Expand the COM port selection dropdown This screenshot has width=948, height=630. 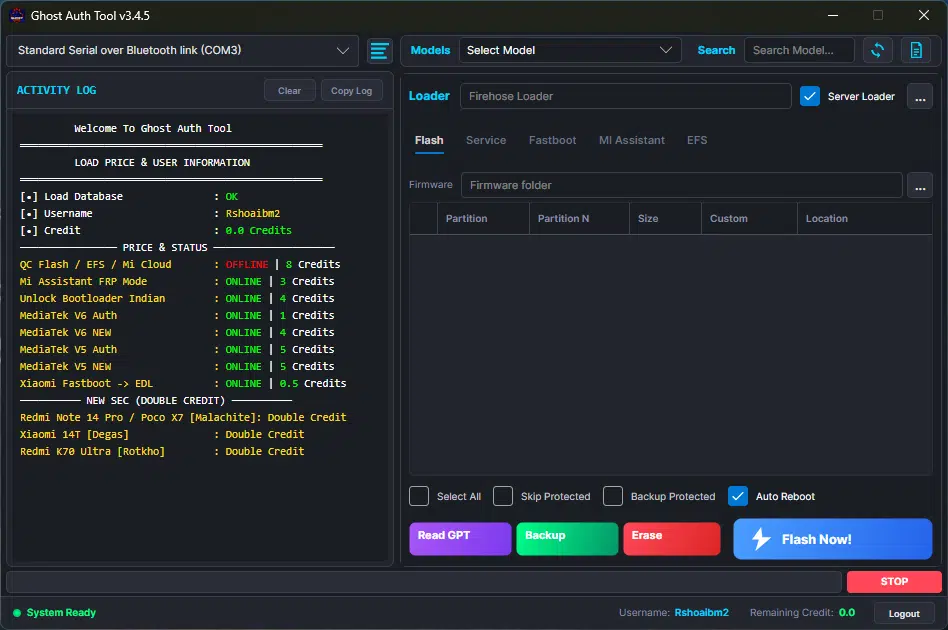coord(183,51)
